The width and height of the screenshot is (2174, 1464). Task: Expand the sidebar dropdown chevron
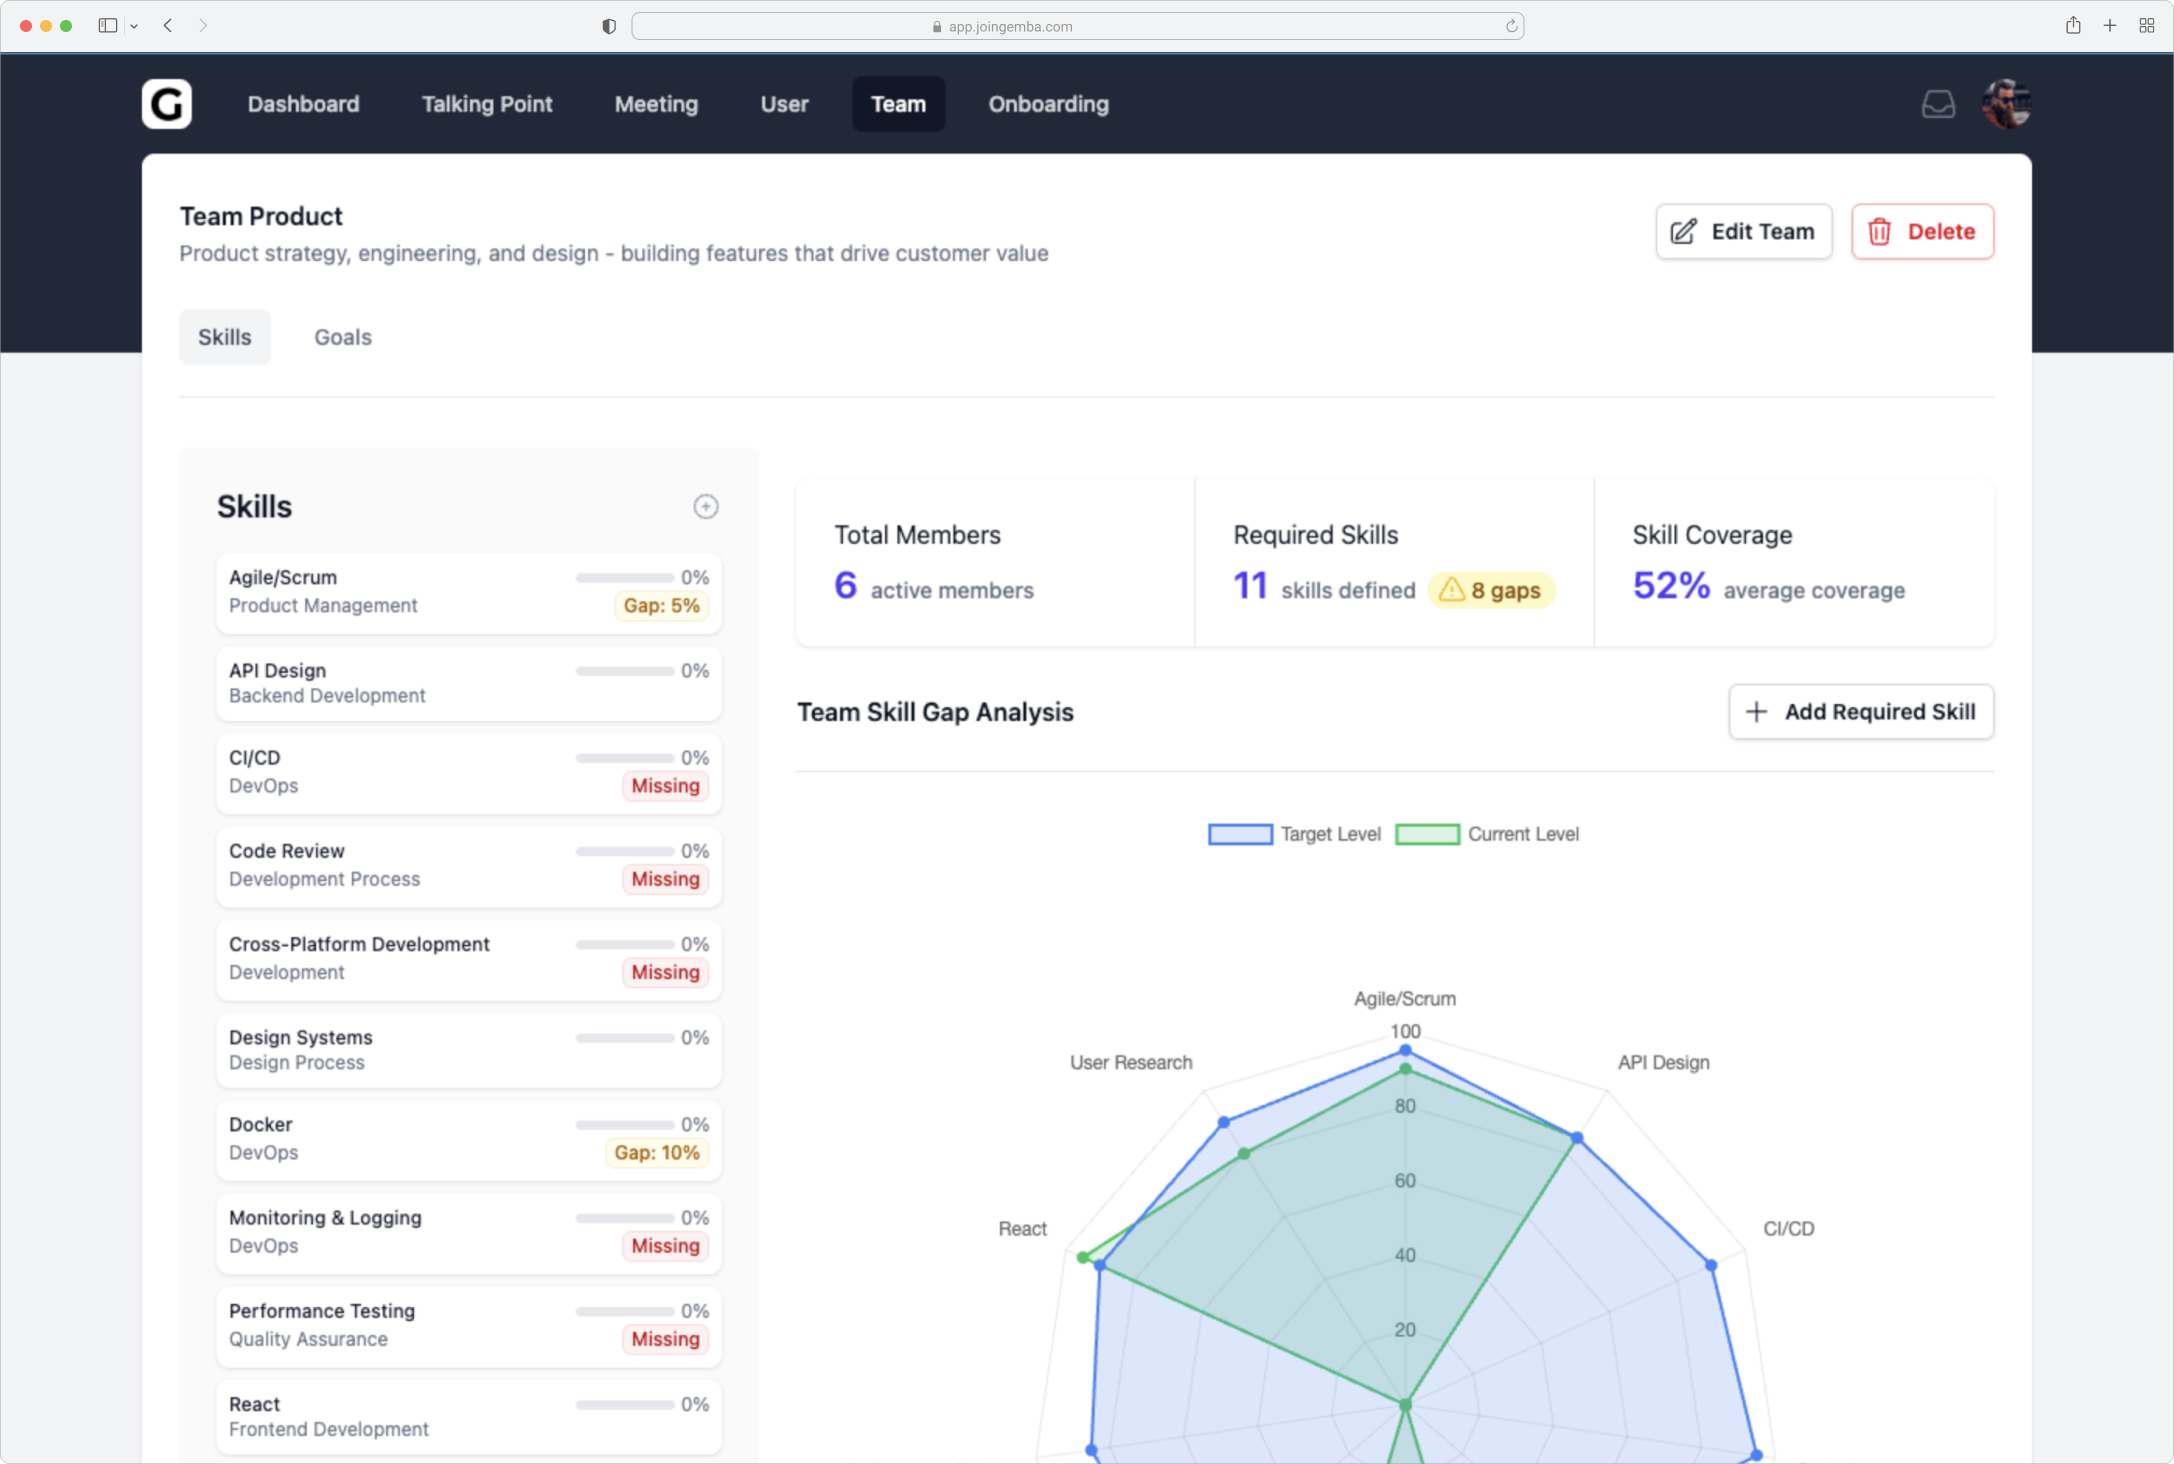pos(134,27)
